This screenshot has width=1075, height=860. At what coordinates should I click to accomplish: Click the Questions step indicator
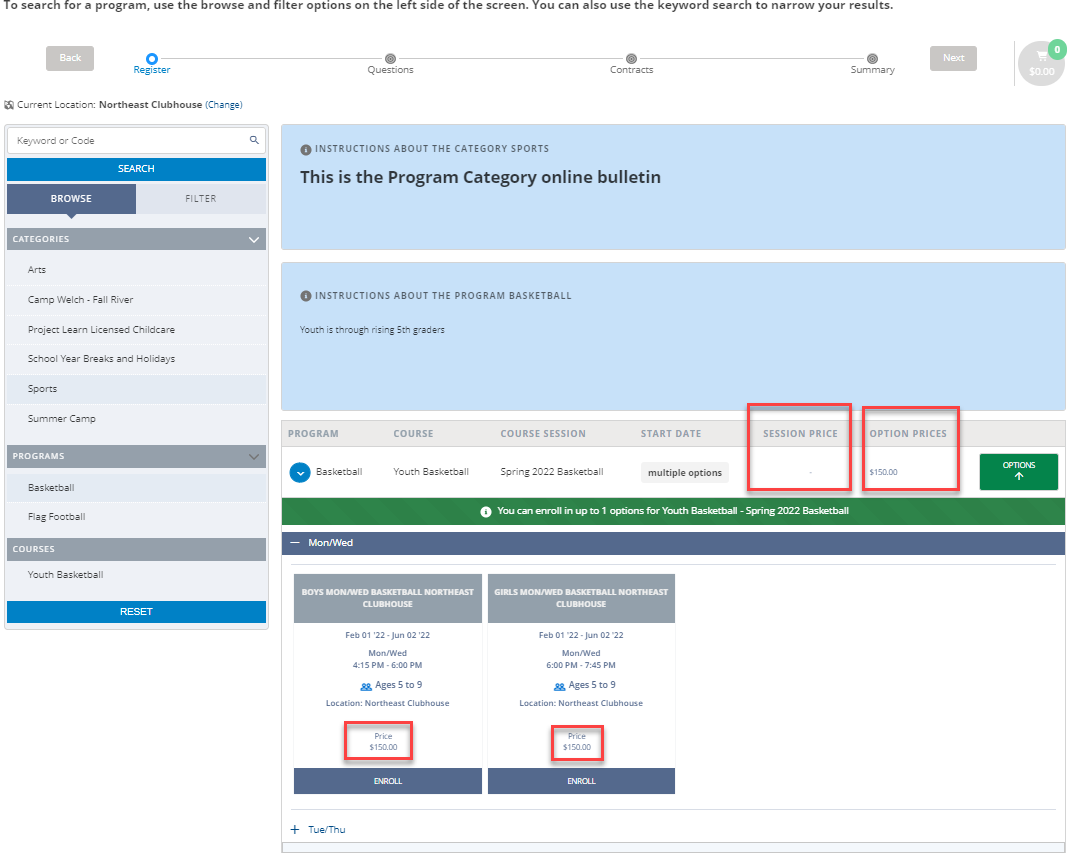pos(390,58)
